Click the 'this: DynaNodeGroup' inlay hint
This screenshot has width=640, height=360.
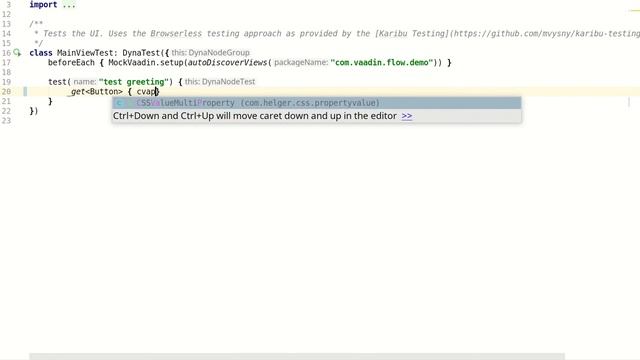[x=210, y=53]
